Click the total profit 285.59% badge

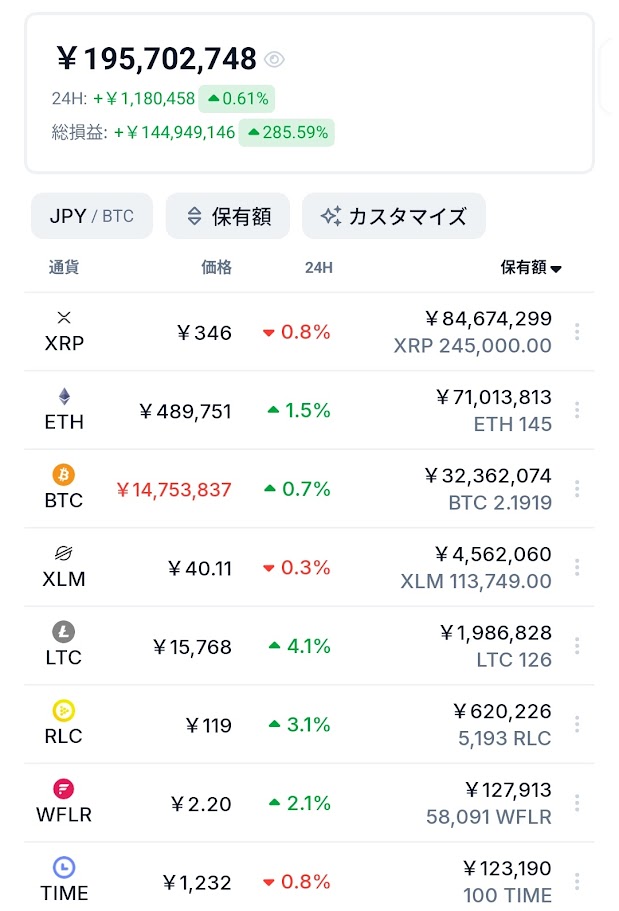(x=287, y=133)
